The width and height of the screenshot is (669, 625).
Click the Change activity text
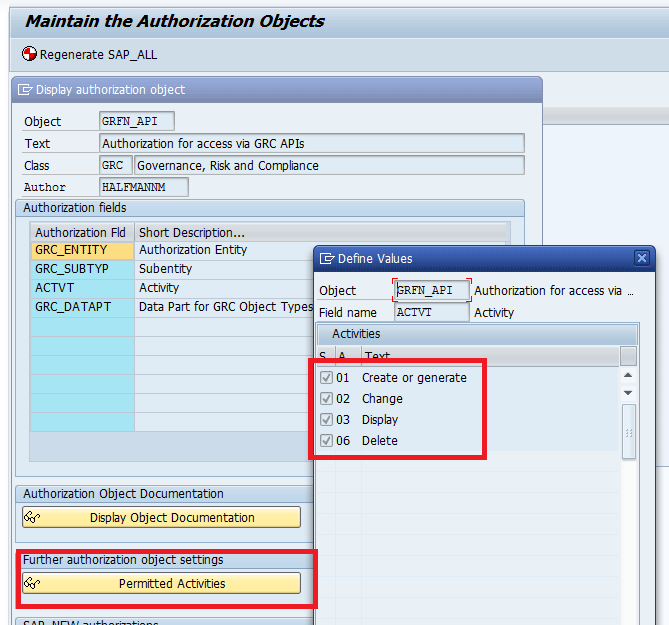[382, 398]
